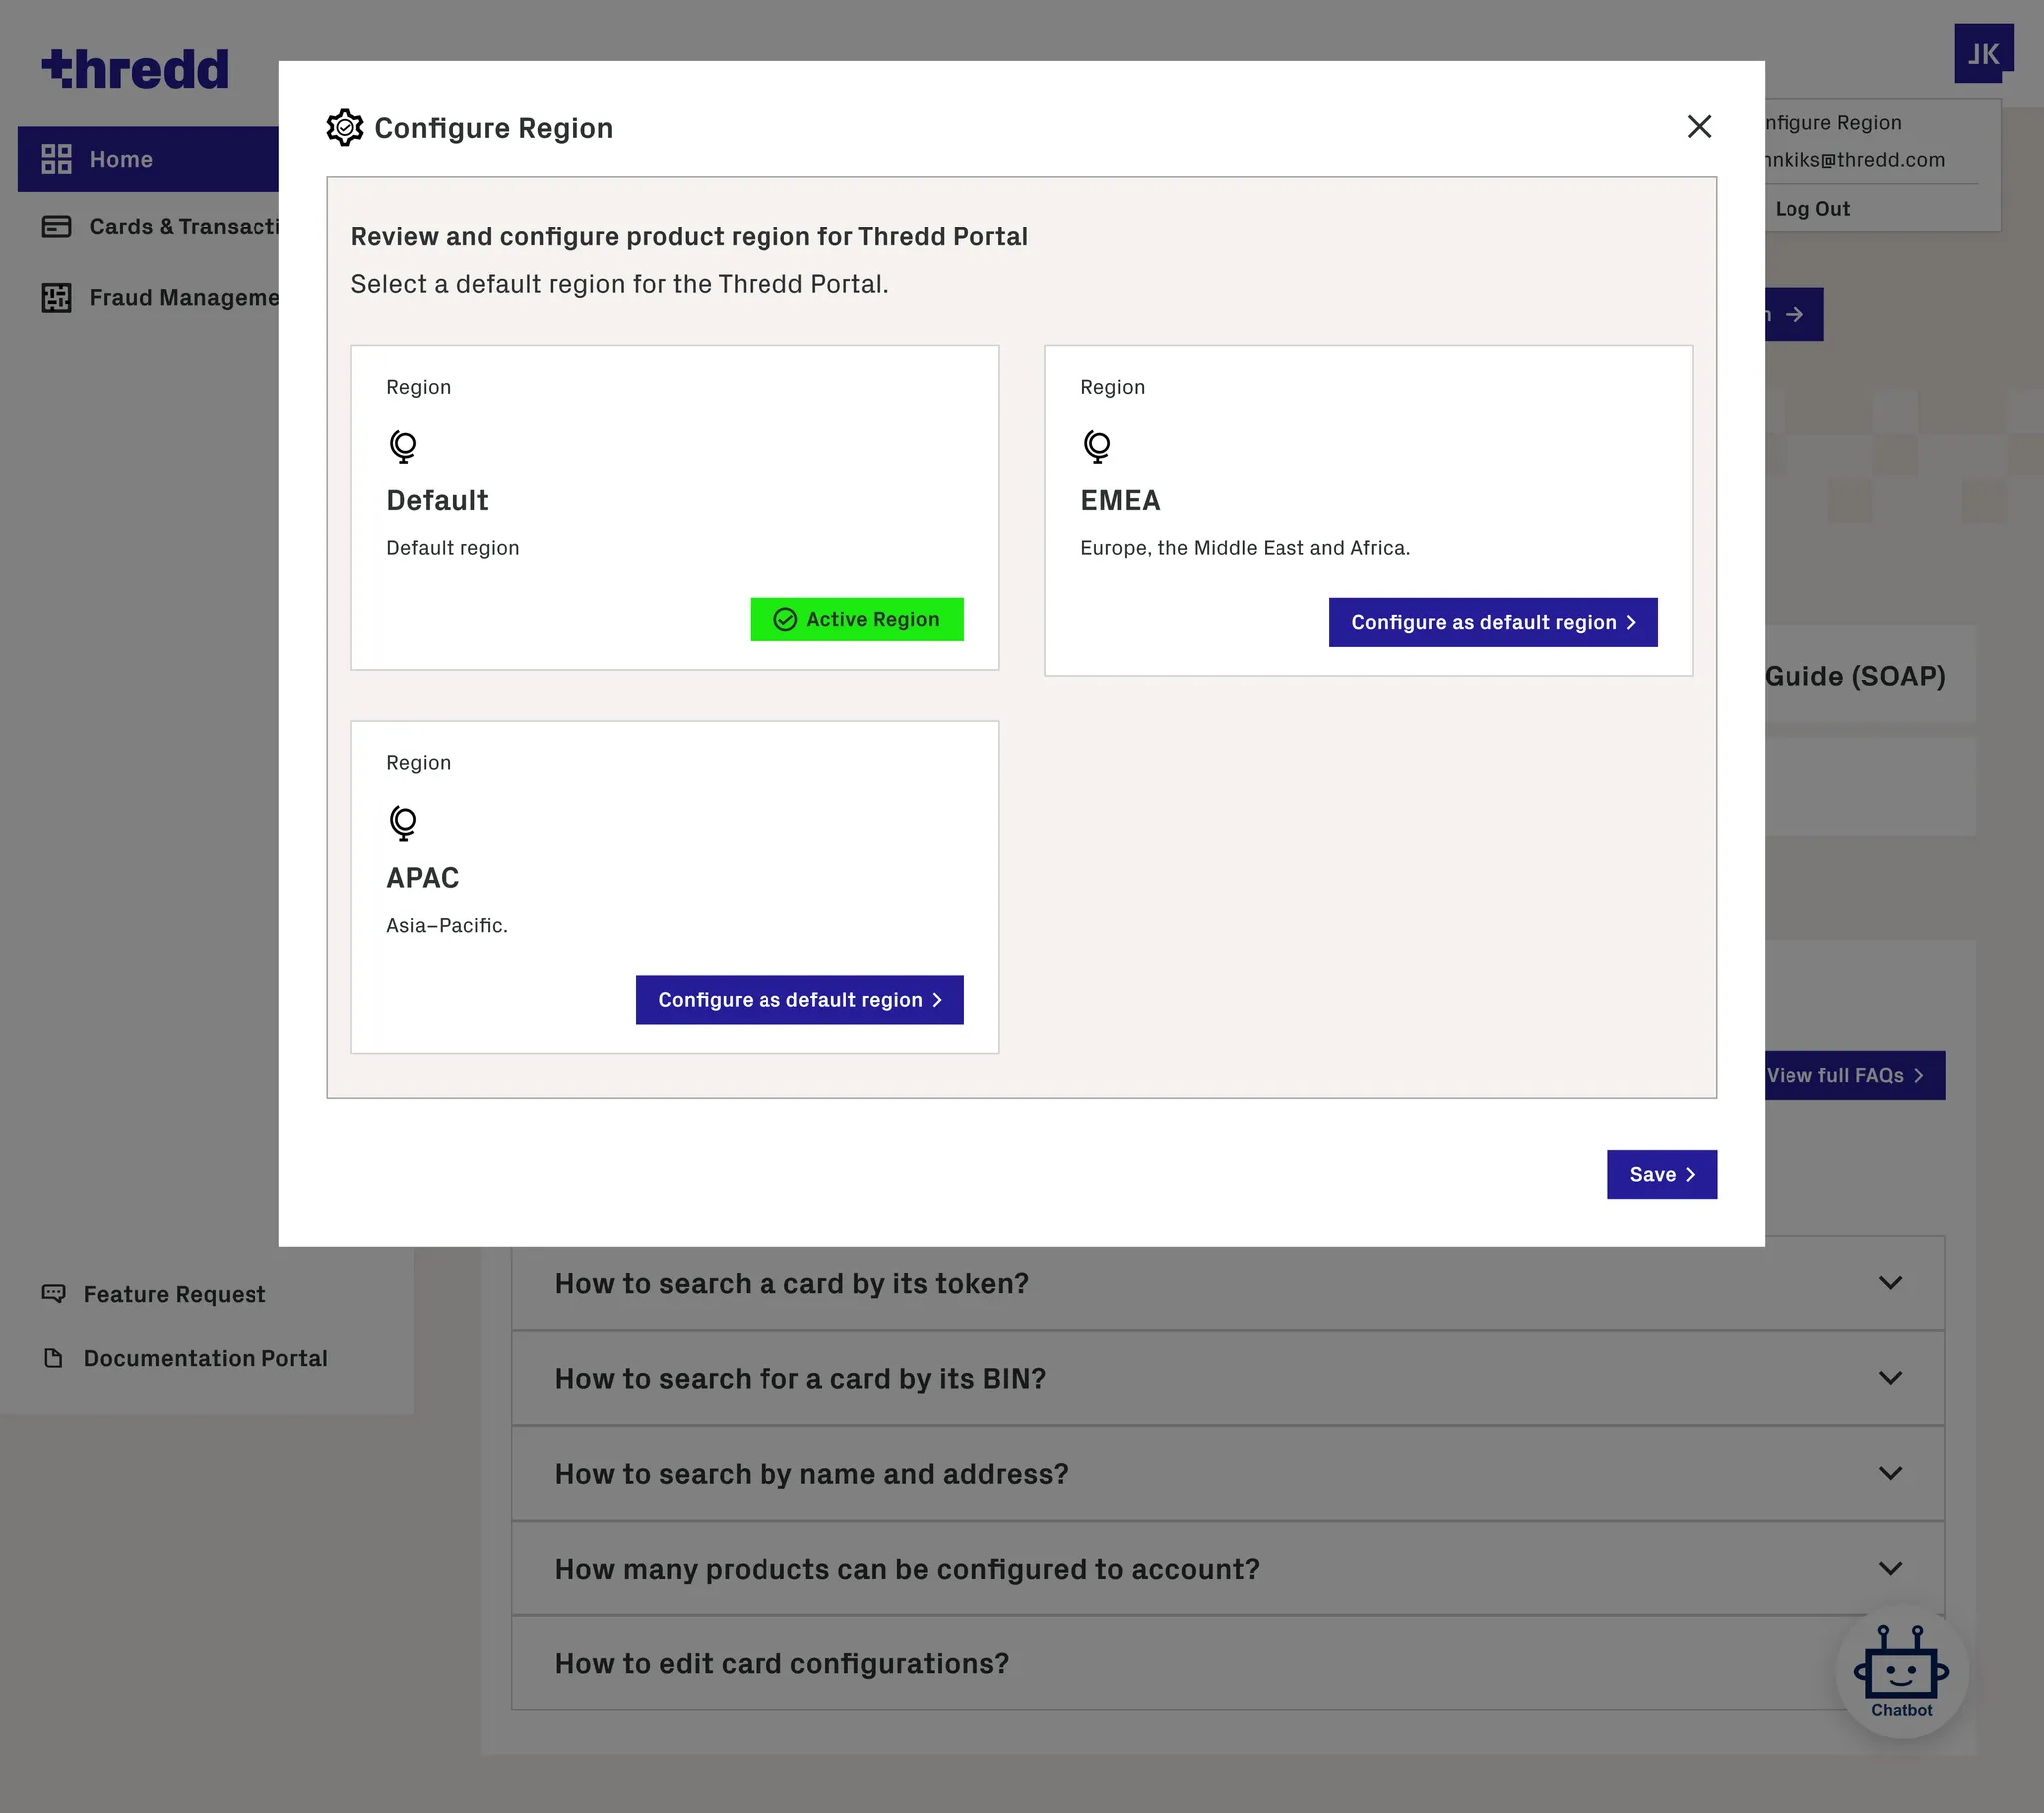Image resolution: width=2044 pixels, height=1813 pixels.
Task: Configure EMEA as default region
Action: point(1492,622)
